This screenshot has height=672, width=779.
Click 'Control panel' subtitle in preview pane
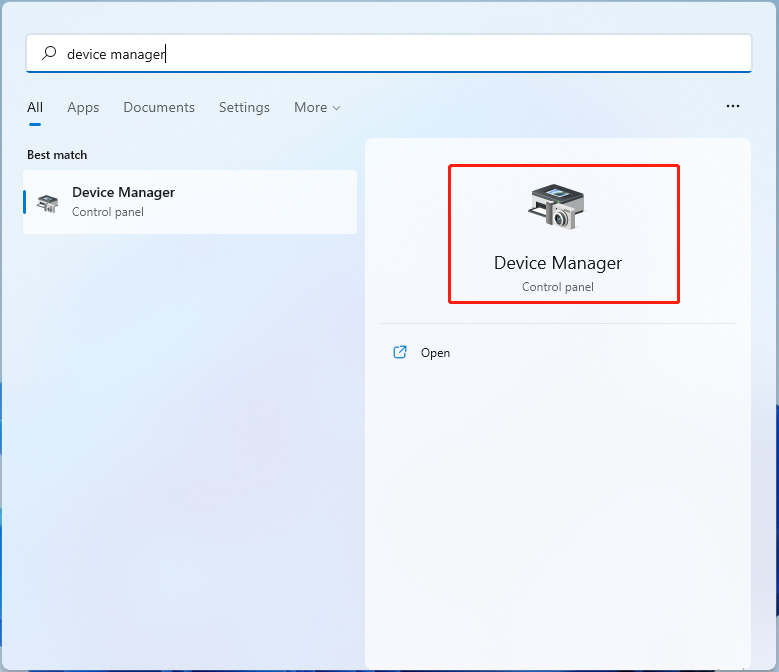tap(557, 287)
